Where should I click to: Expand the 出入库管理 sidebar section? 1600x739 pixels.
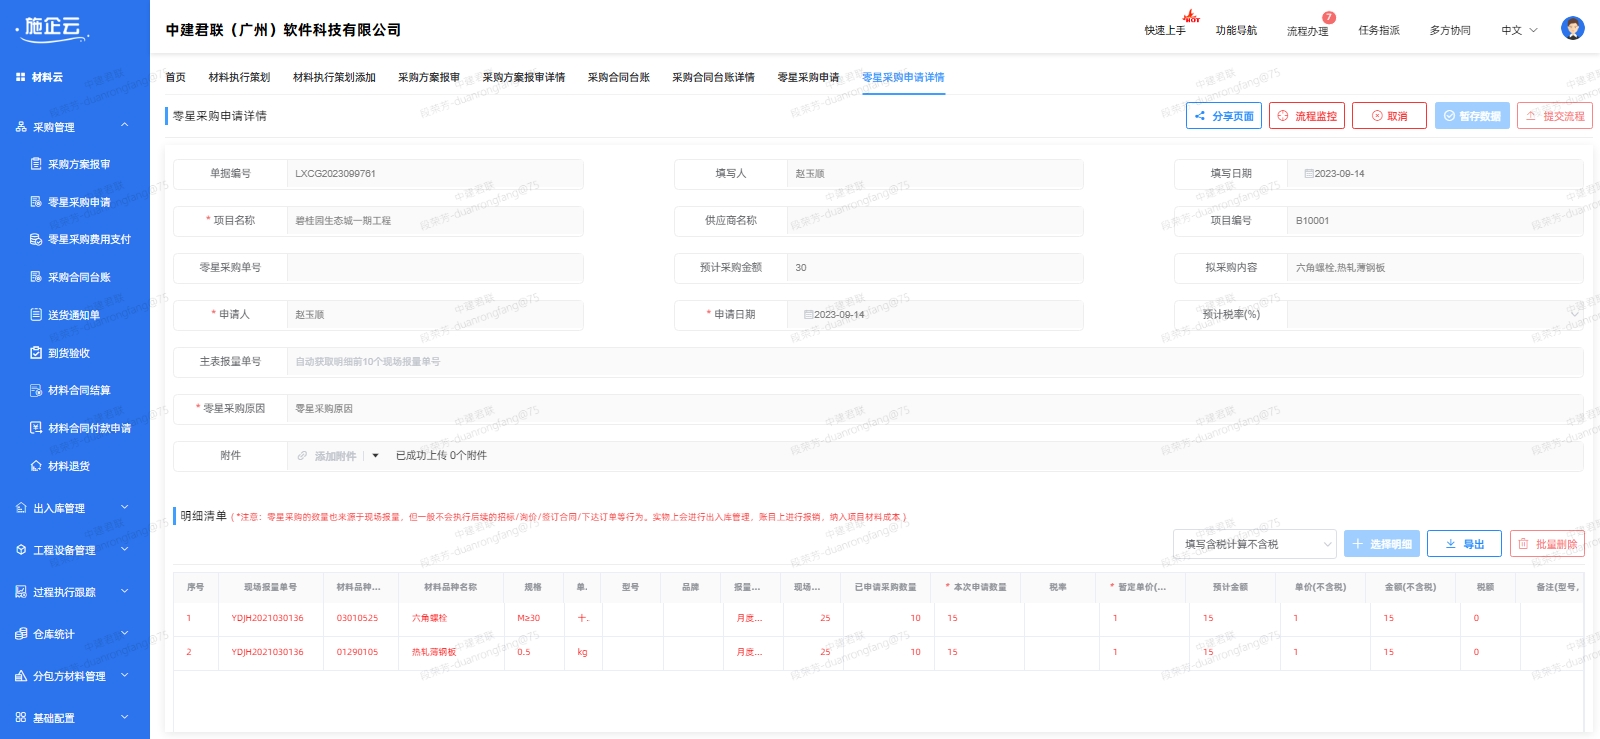coord(125,508)
